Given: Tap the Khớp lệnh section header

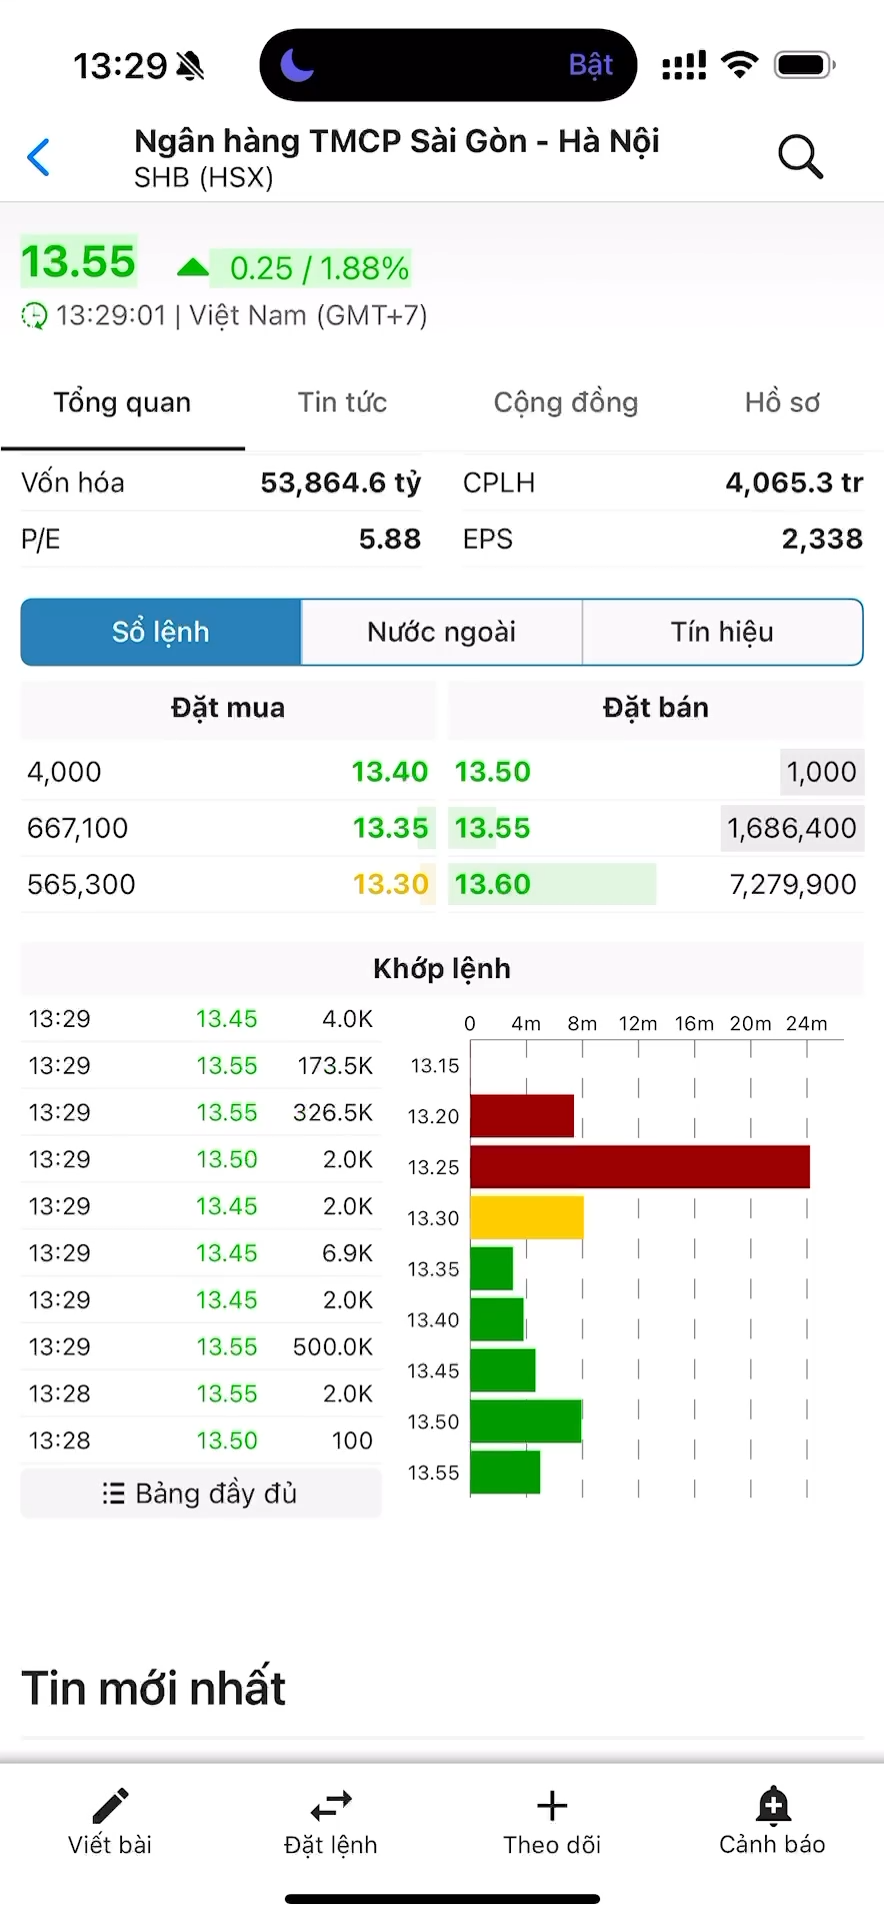Looking at the screenshot, I should (442, 969).
